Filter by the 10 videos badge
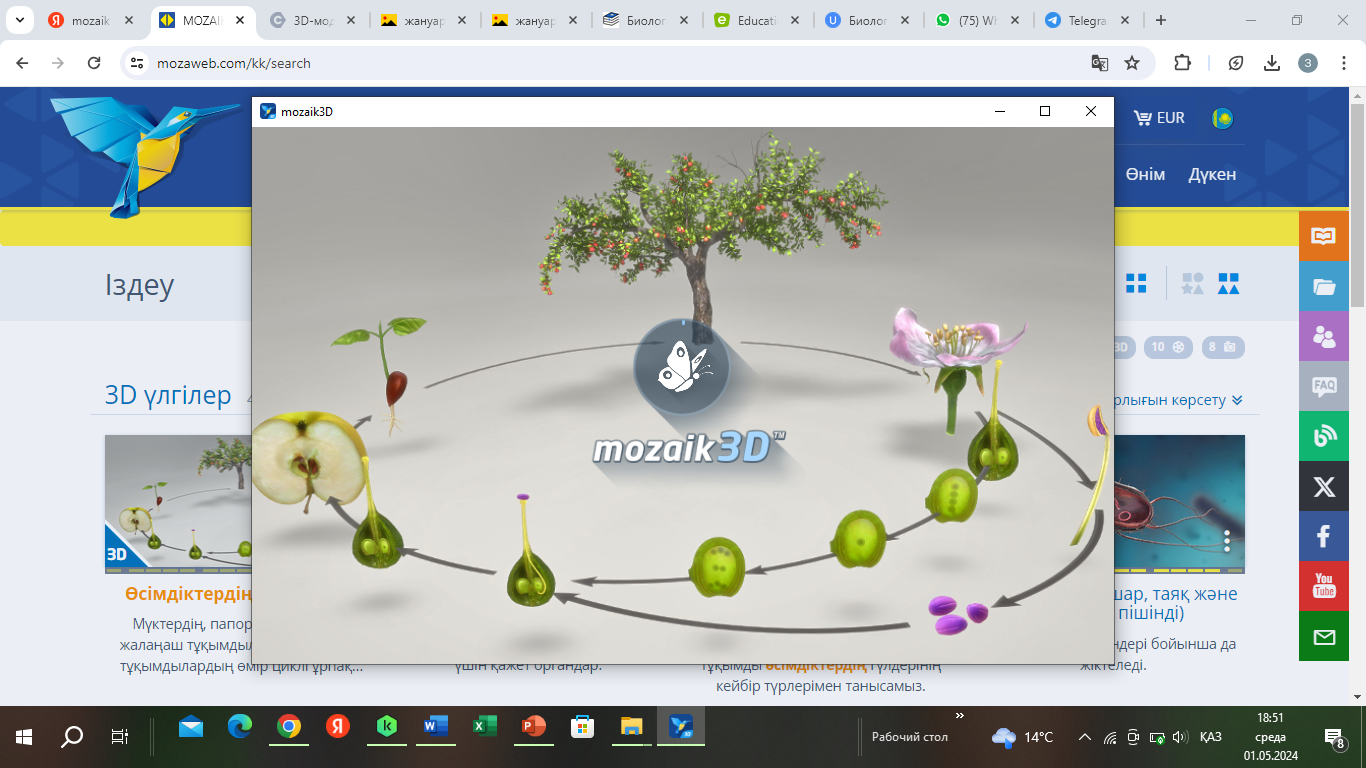 [x=1168, y=347]
